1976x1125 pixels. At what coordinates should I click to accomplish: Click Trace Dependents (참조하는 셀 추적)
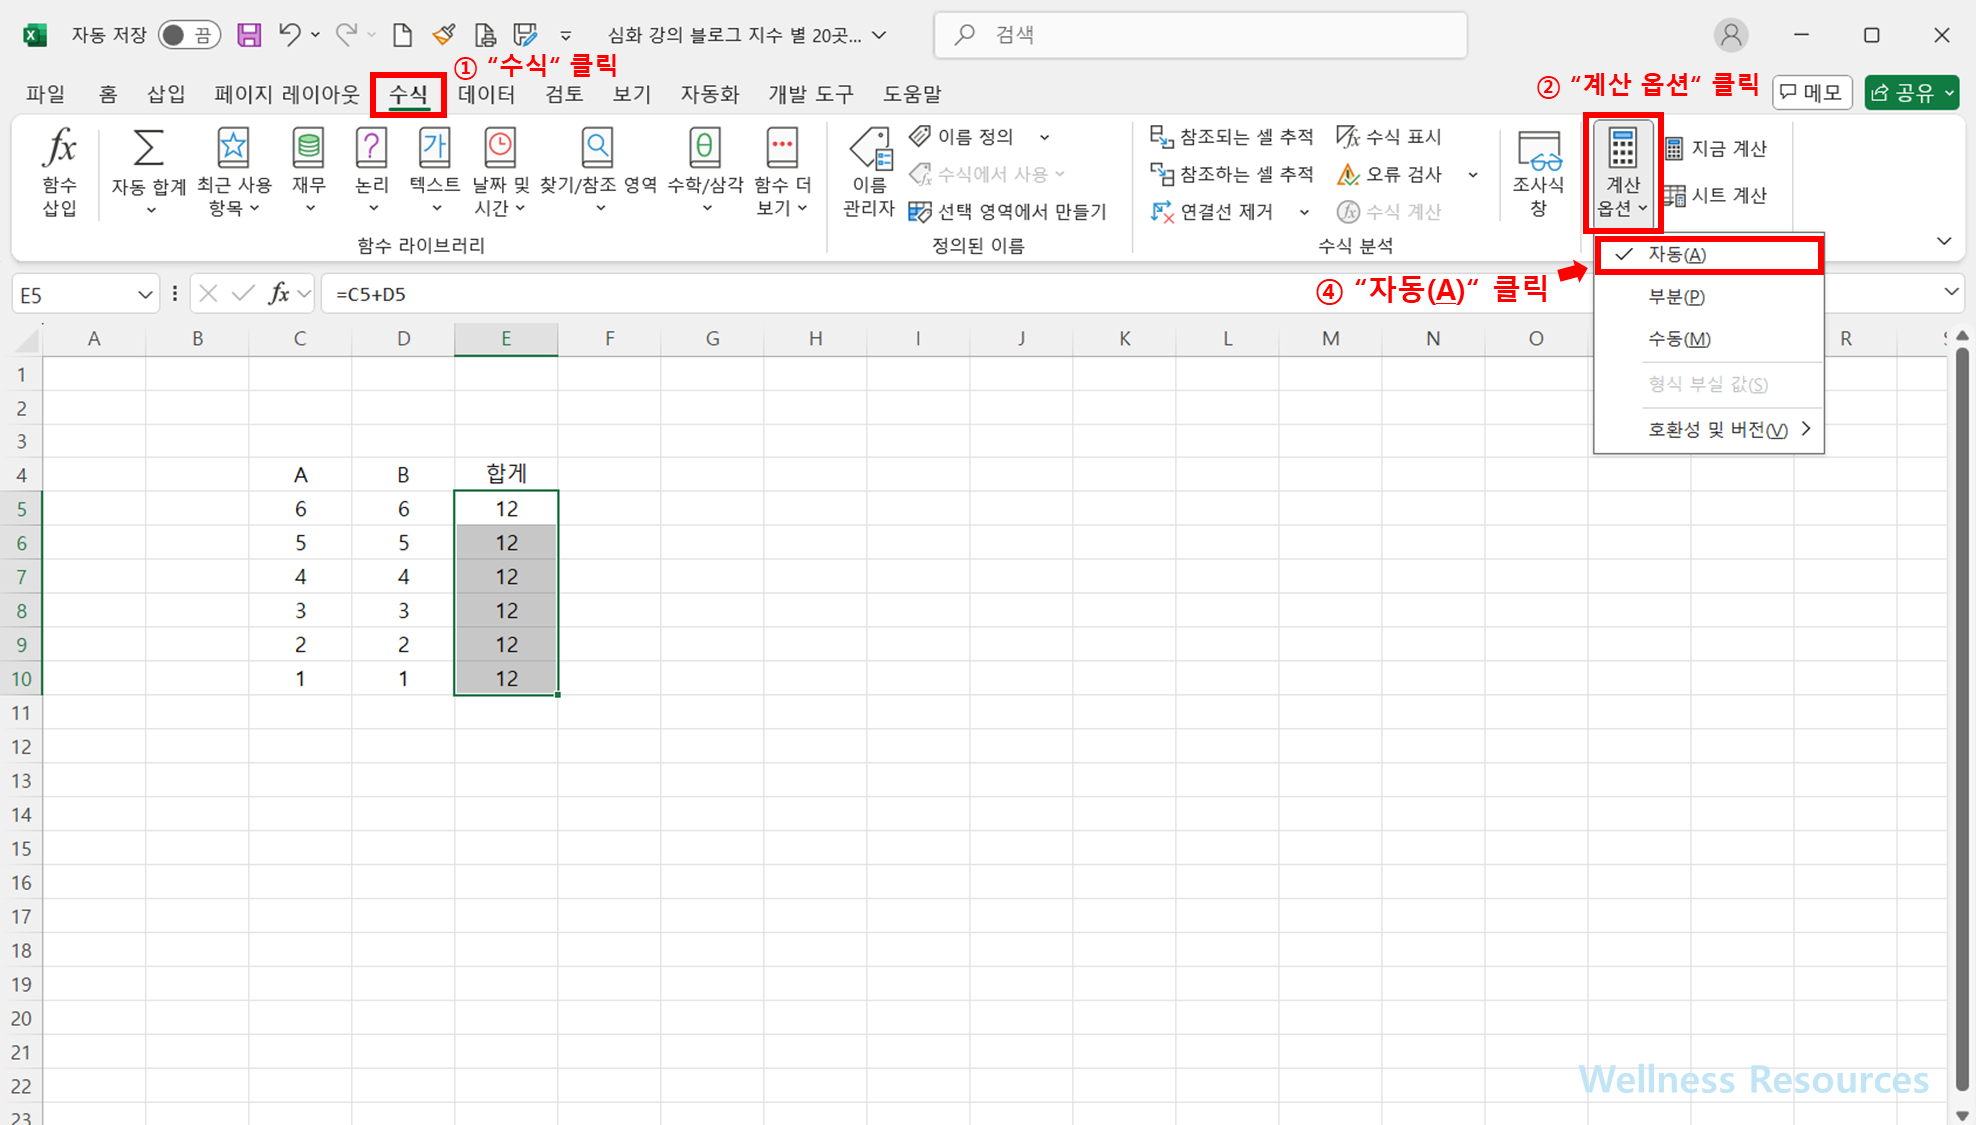tap(1232, 174)
